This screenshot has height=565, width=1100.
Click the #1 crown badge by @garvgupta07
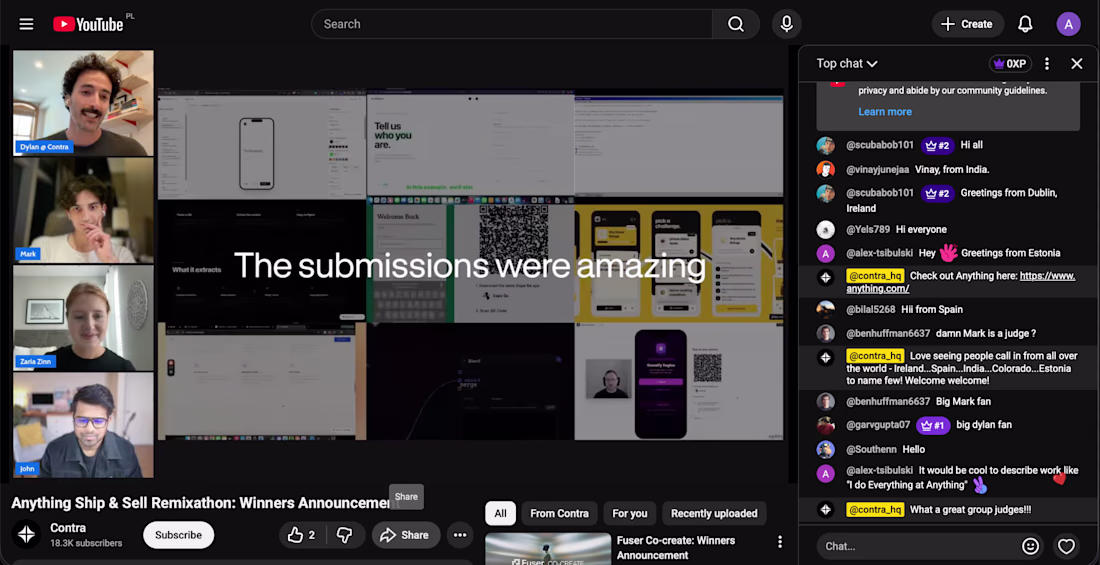pyautogui.click(x=934, y=425)
